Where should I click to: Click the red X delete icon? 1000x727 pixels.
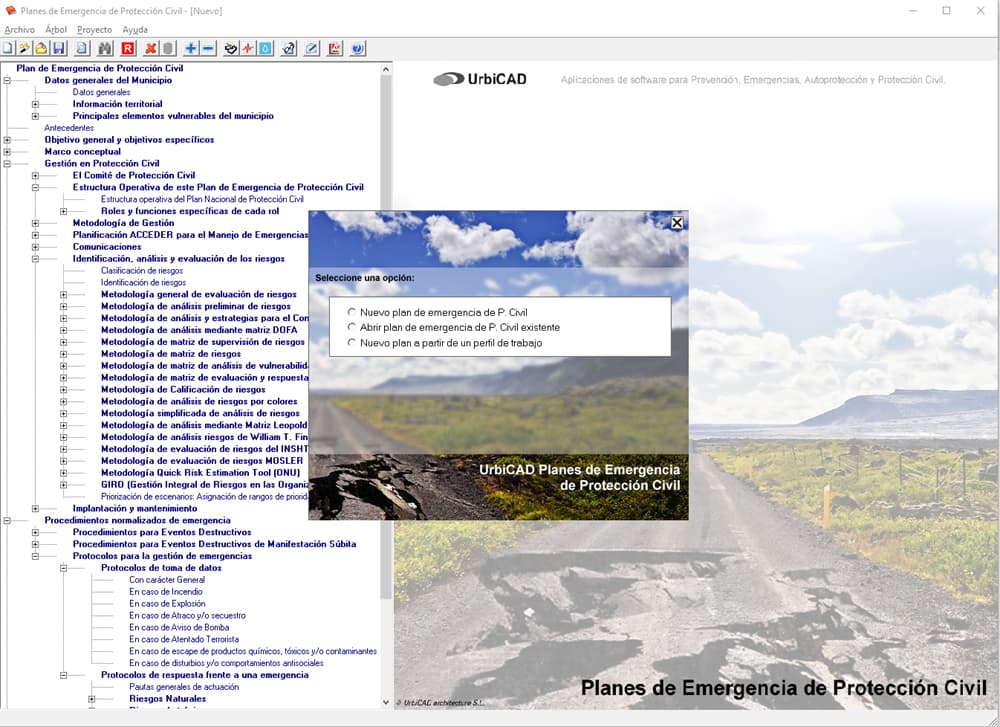point(151,48)
